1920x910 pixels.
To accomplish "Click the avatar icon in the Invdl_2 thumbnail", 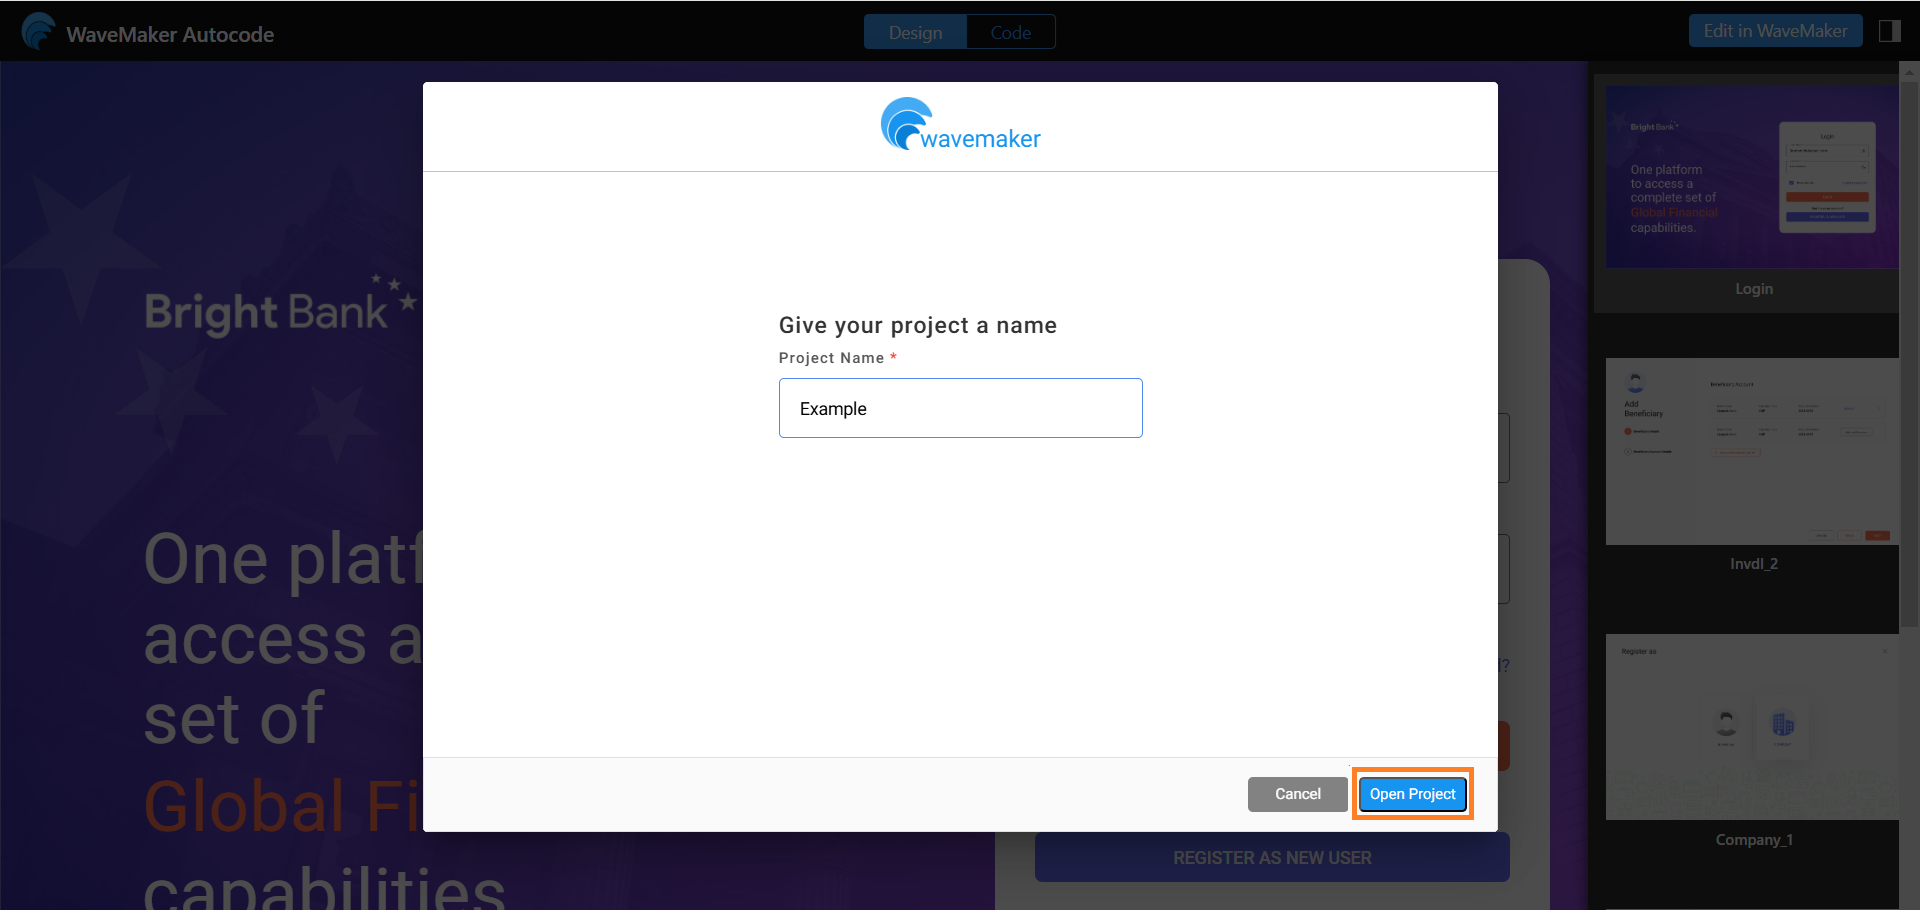I will [x=1634, y=383].
